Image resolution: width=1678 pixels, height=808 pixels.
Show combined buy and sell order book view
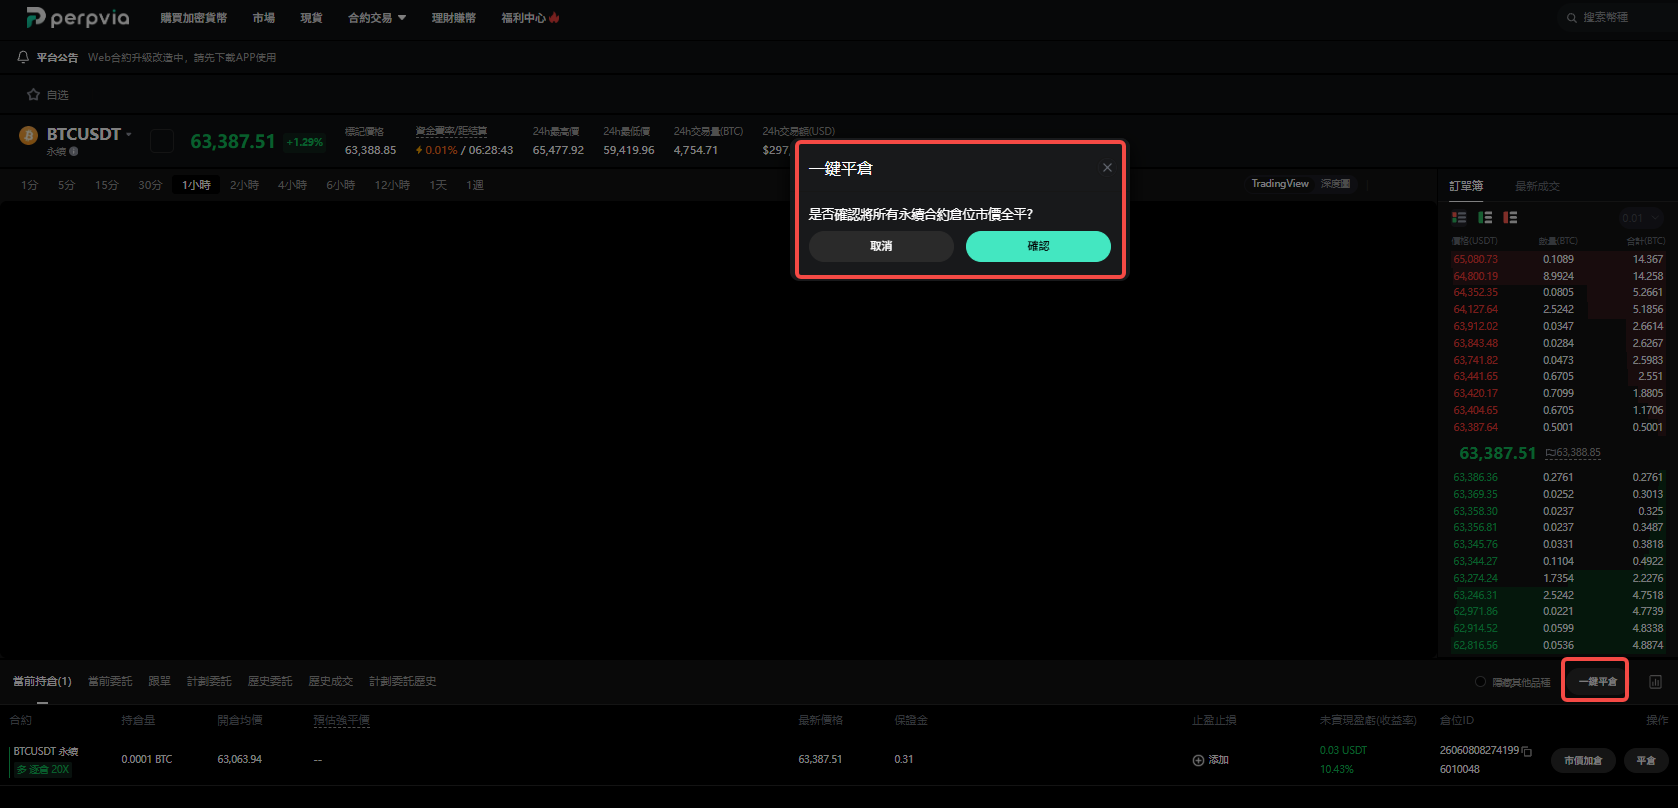coord(1459,217)
